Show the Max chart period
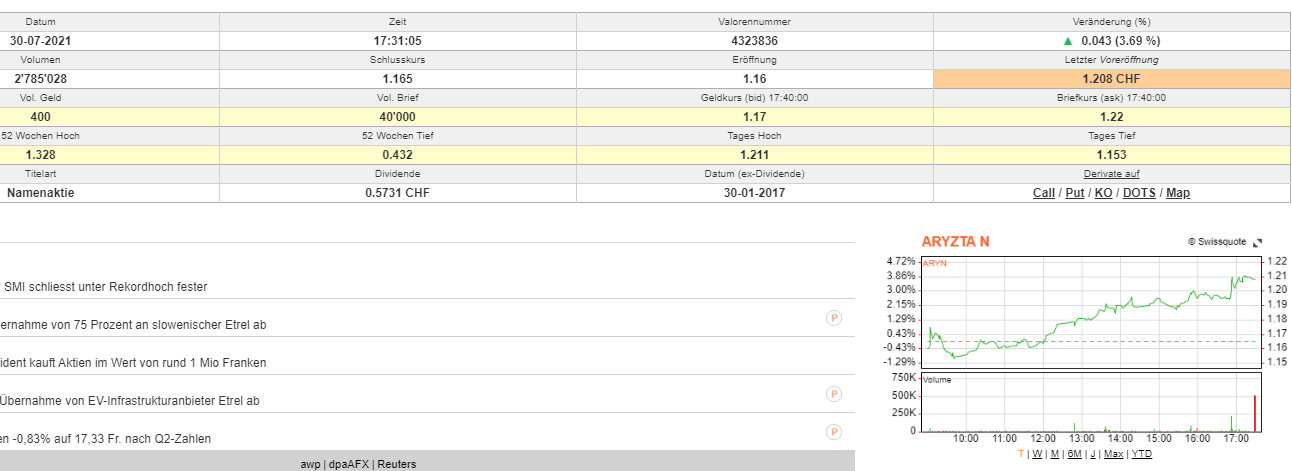Viewport: 1292px width, 471px height. click(1112, 454)
